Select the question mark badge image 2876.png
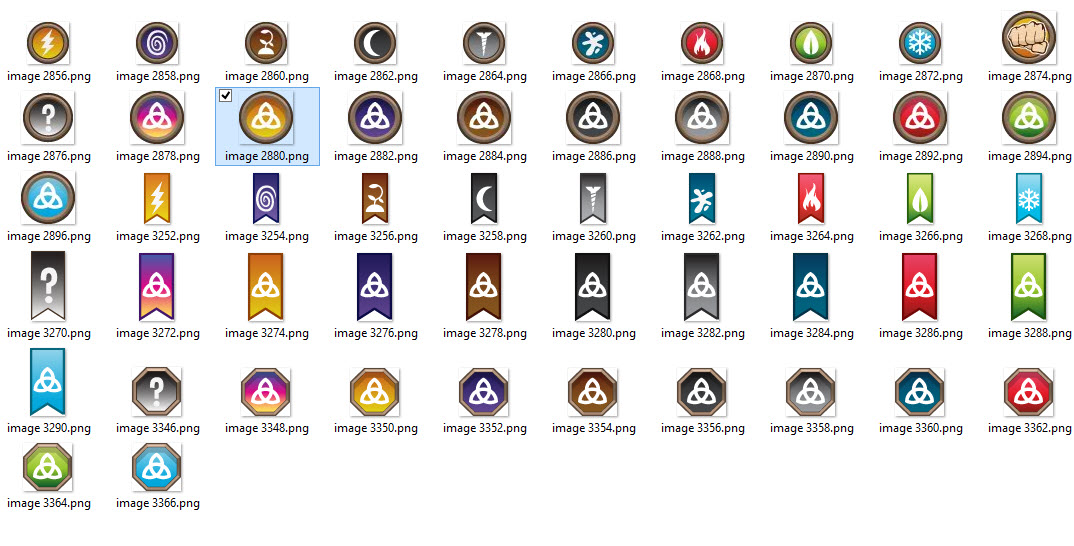 (48, 118)
